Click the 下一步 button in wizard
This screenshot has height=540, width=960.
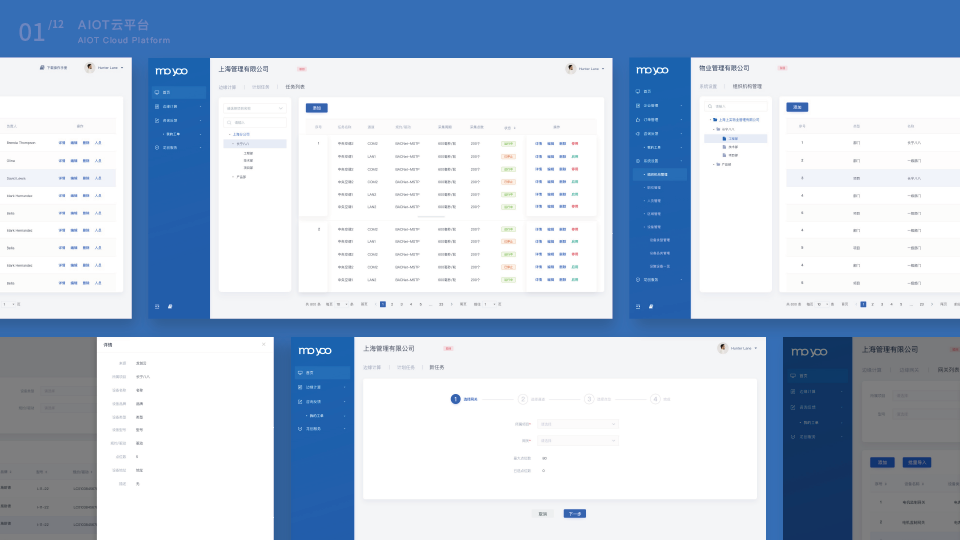tap(575, 513)
